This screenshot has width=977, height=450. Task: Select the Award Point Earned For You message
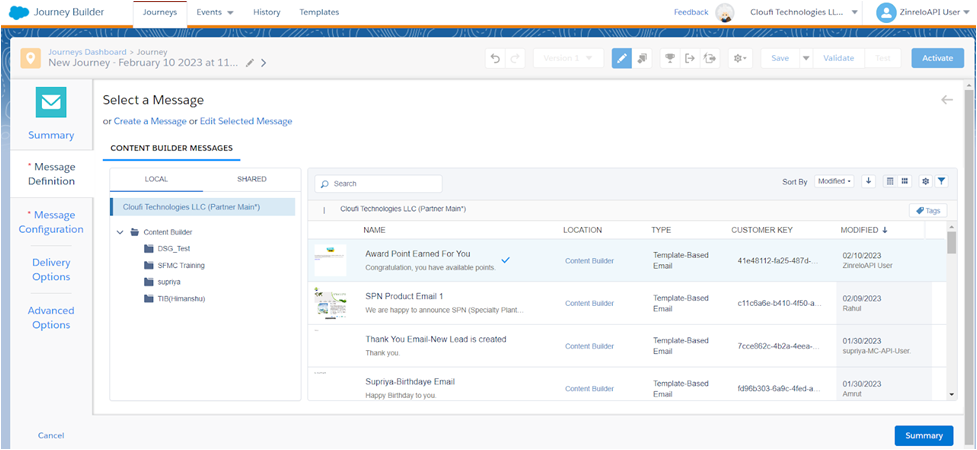click(x=417, y=254)
